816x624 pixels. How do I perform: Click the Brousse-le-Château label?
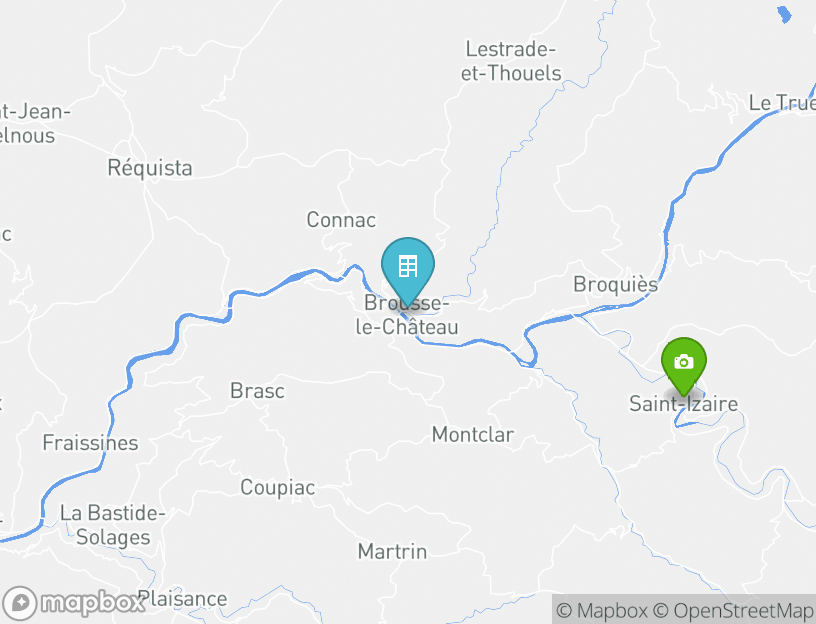pos(407,315)
